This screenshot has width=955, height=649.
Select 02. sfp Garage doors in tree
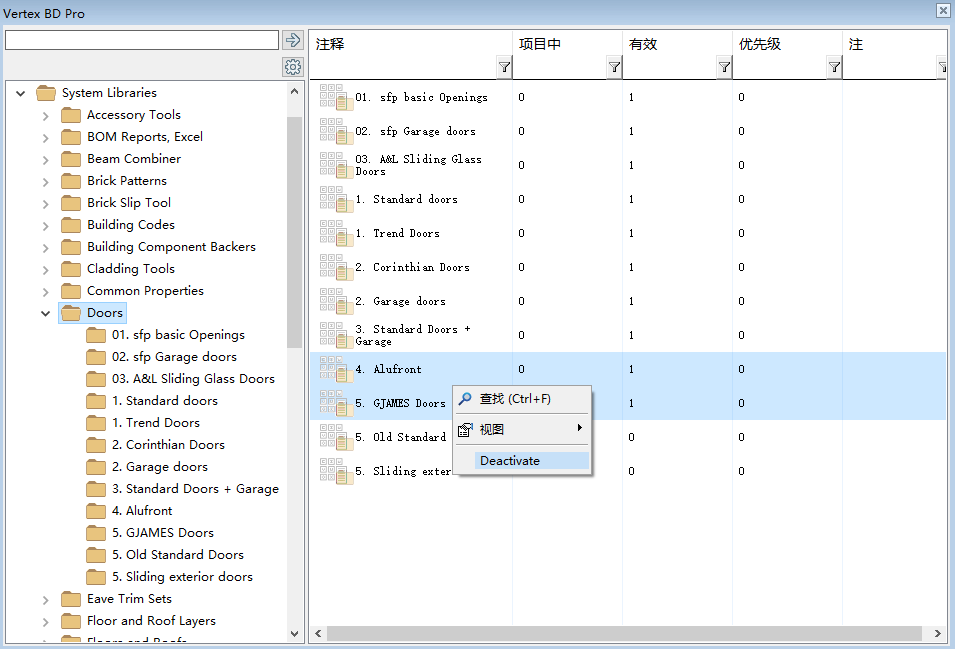pos(174,357)
